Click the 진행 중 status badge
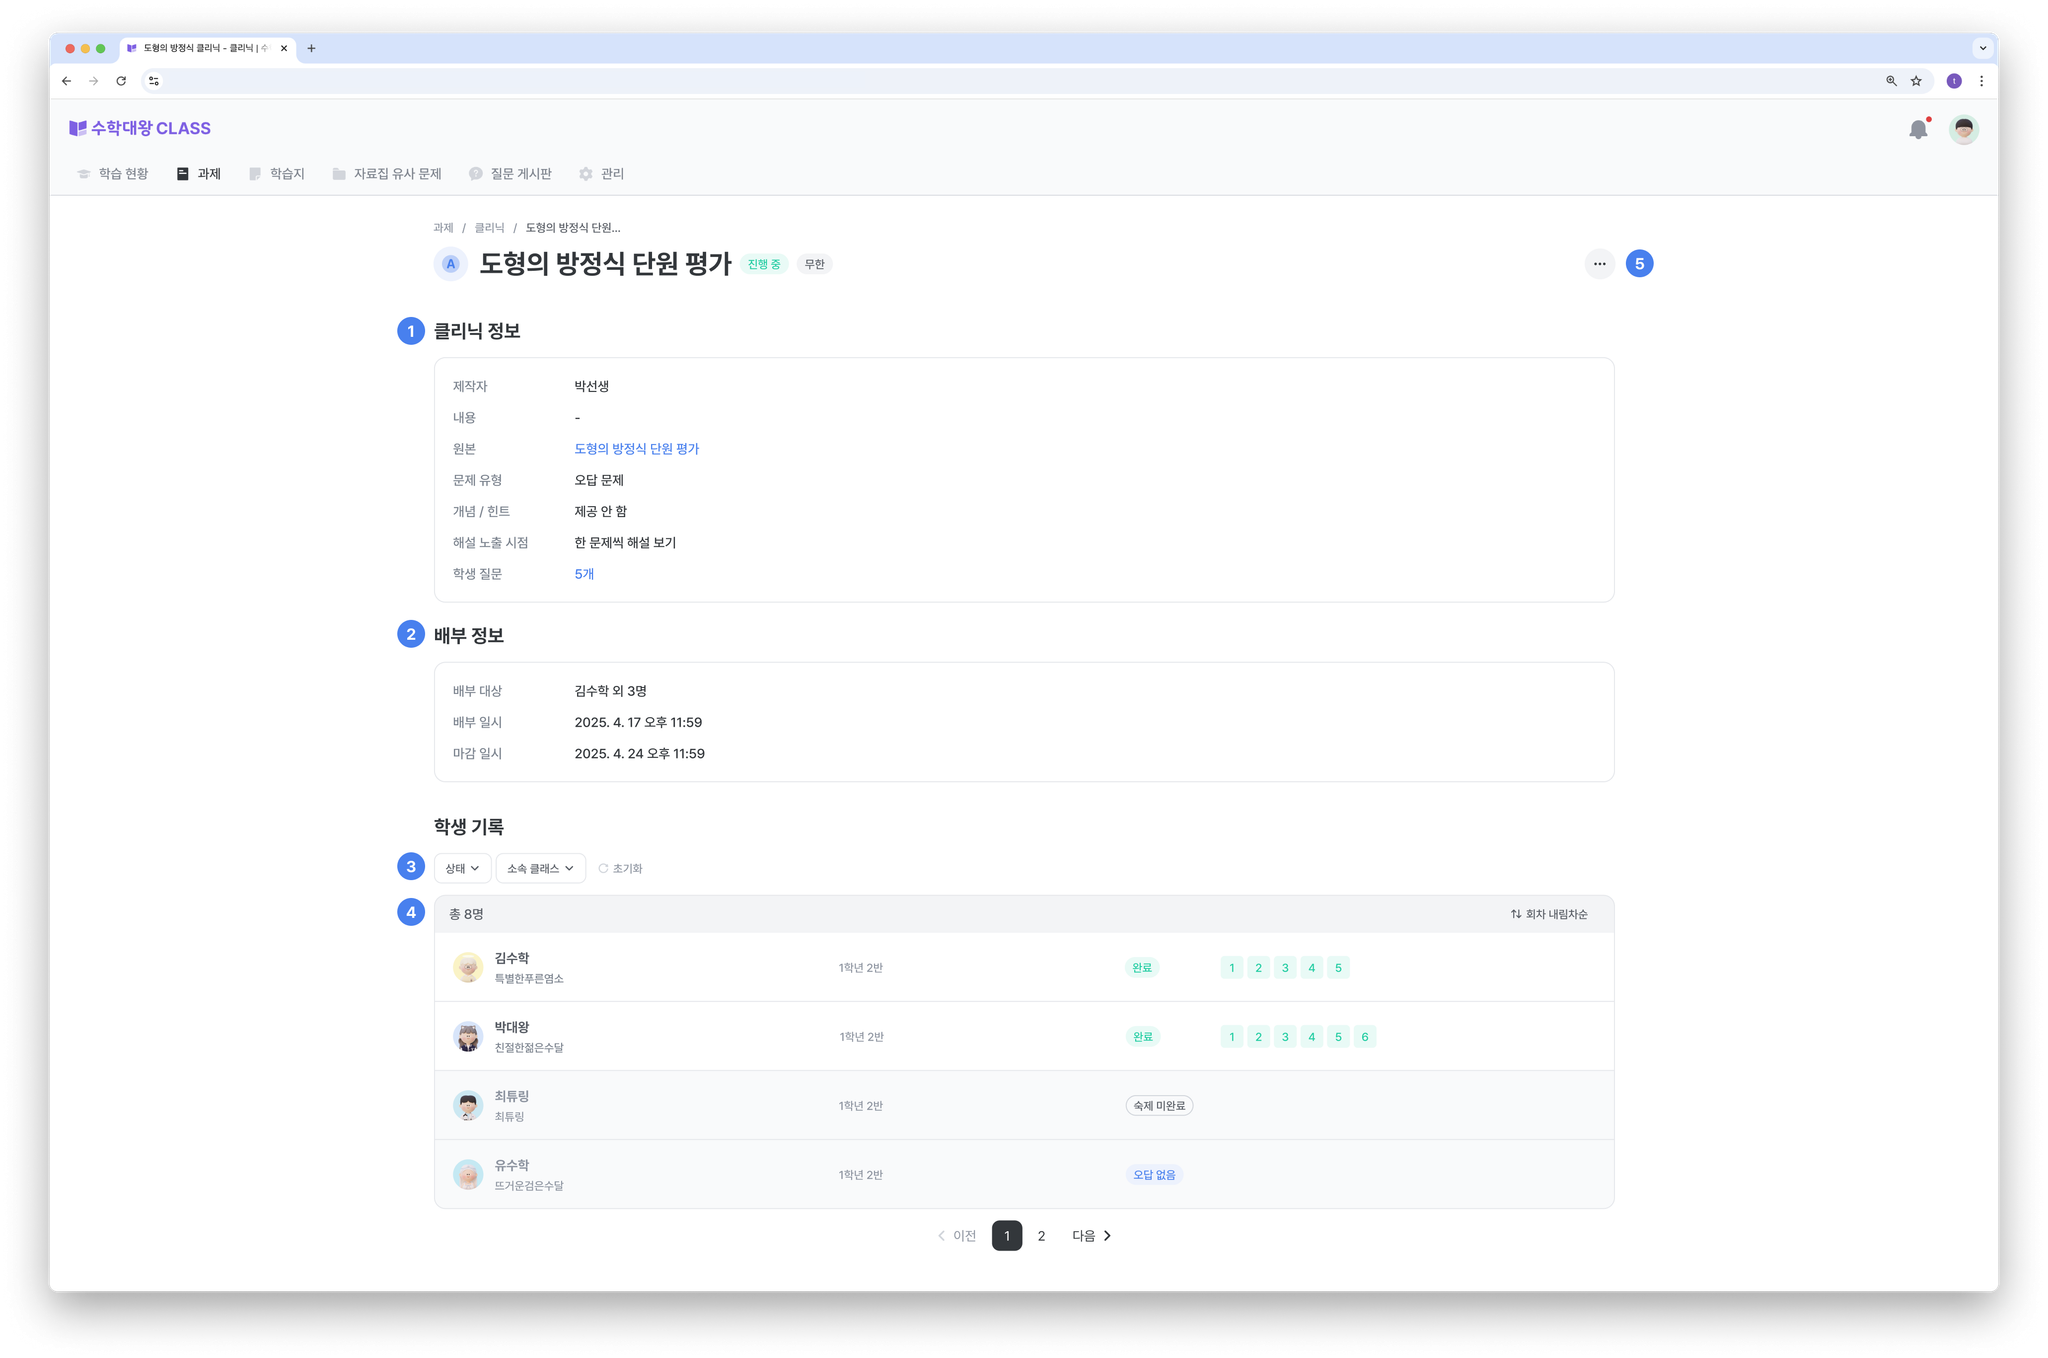This screenshot has width=2048, height=1358. click(x=764, y=264)
